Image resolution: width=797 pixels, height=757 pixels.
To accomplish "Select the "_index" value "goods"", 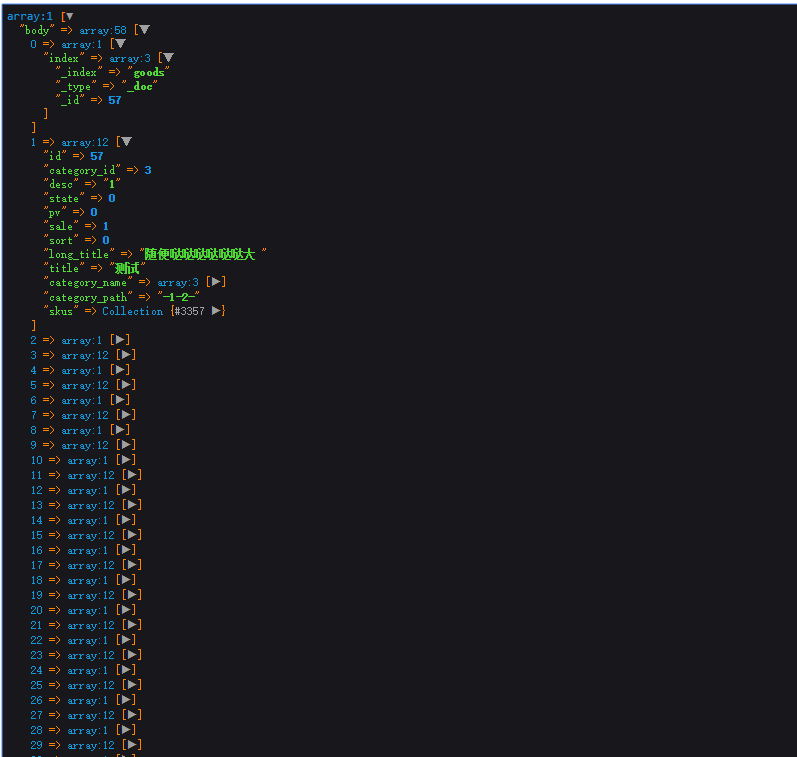I will coord(148,73).
